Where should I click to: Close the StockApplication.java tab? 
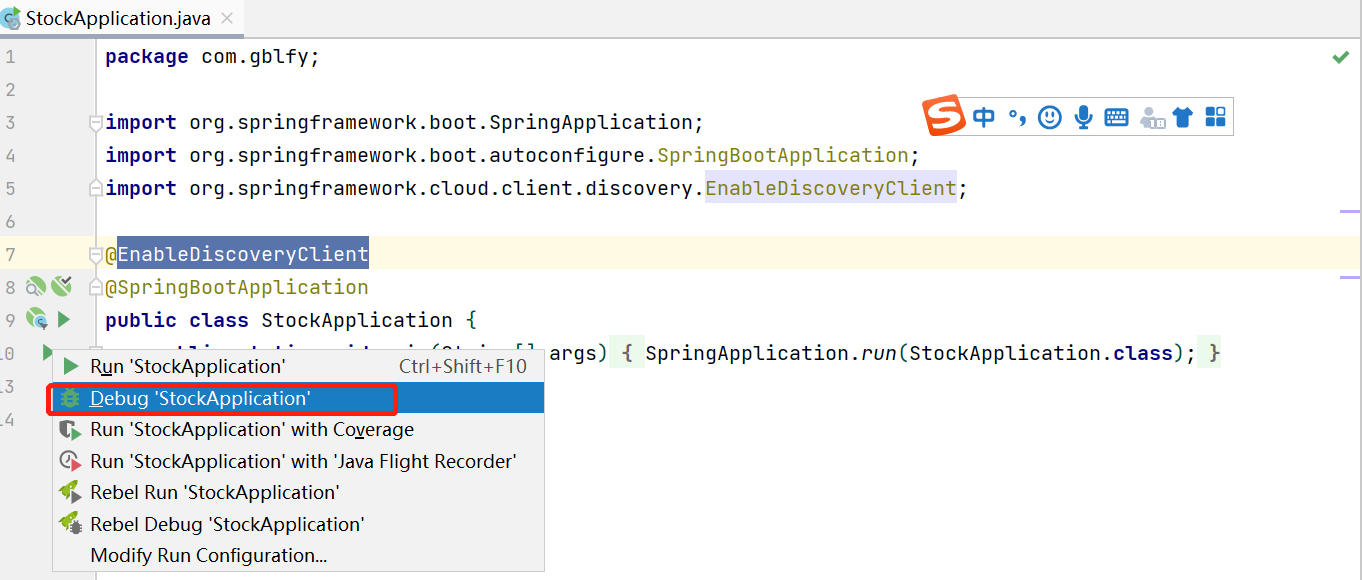tap(227, 18)
